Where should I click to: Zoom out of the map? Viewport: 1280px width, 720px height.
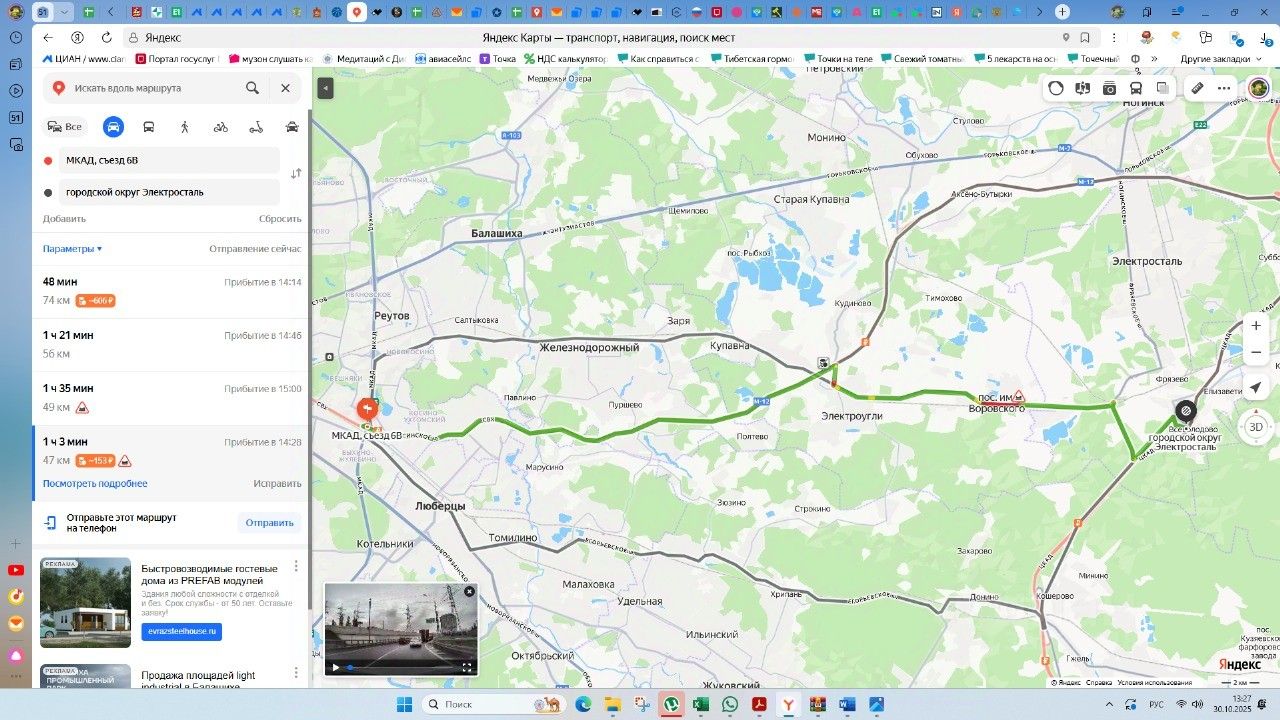pyautogui.click(x=1257, y=352)
